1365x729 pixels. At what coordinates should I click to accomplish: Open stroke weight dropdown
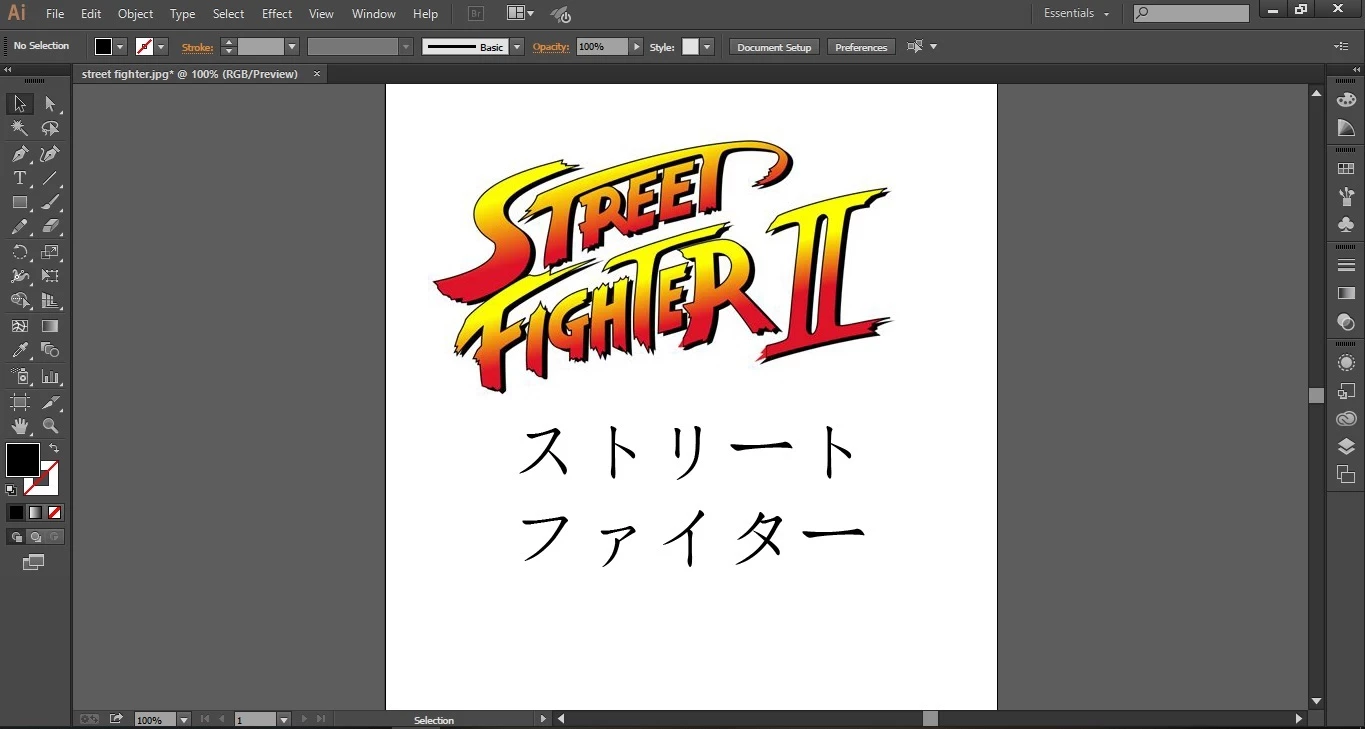tap(292, 47)
